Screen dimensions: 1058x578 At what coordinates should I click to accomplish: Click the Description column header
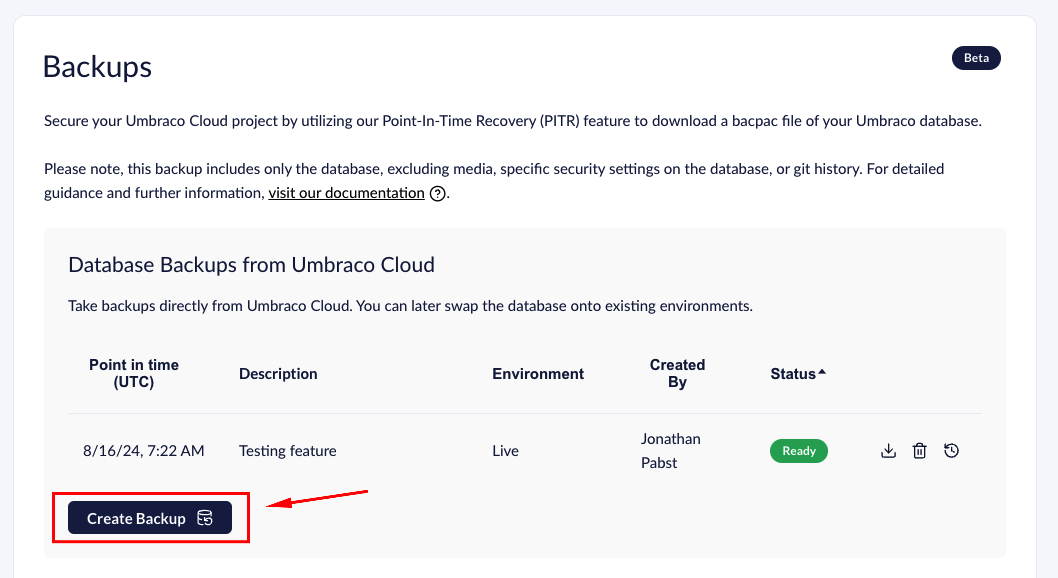click(278, 373)
